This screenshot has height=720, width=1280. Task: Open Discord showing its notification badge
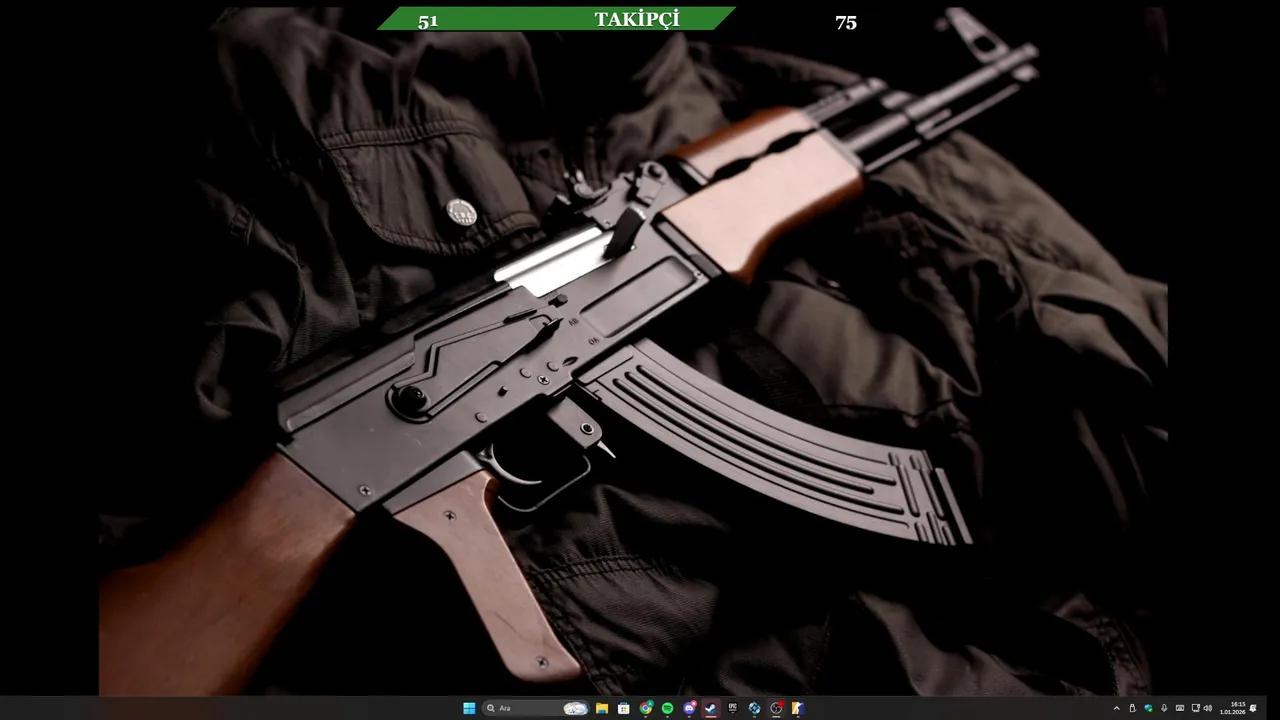[688, 708]
